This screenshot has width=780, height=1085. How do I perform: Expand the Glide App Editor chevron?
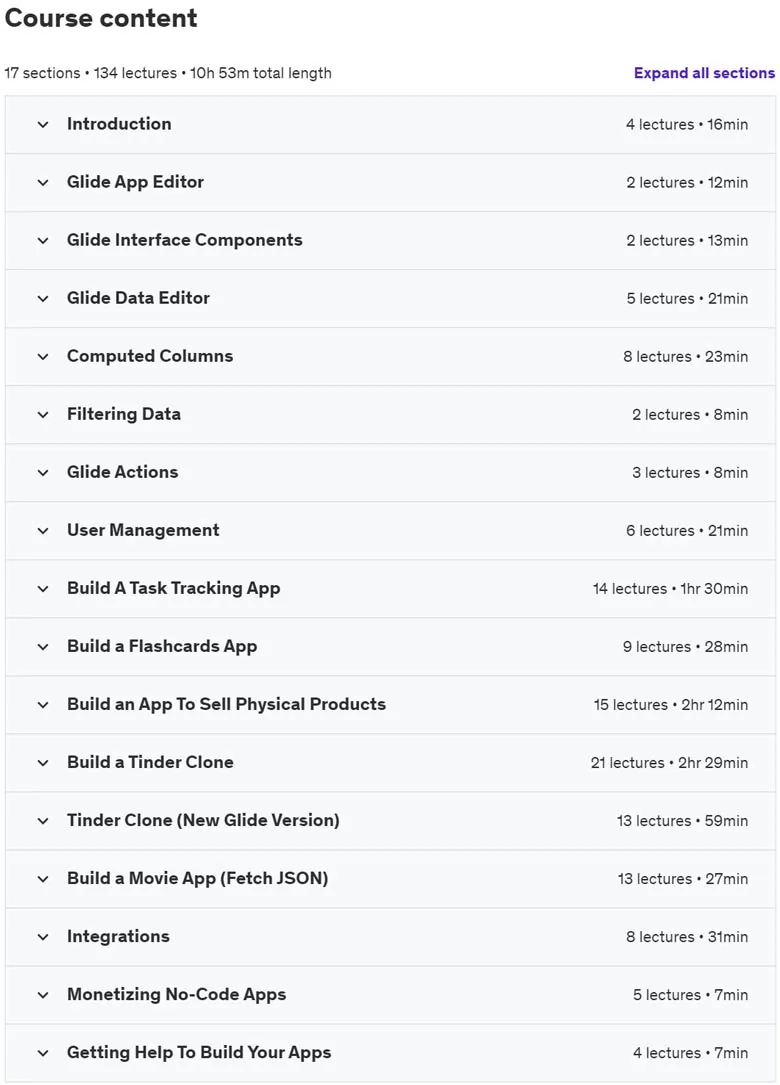43,183
